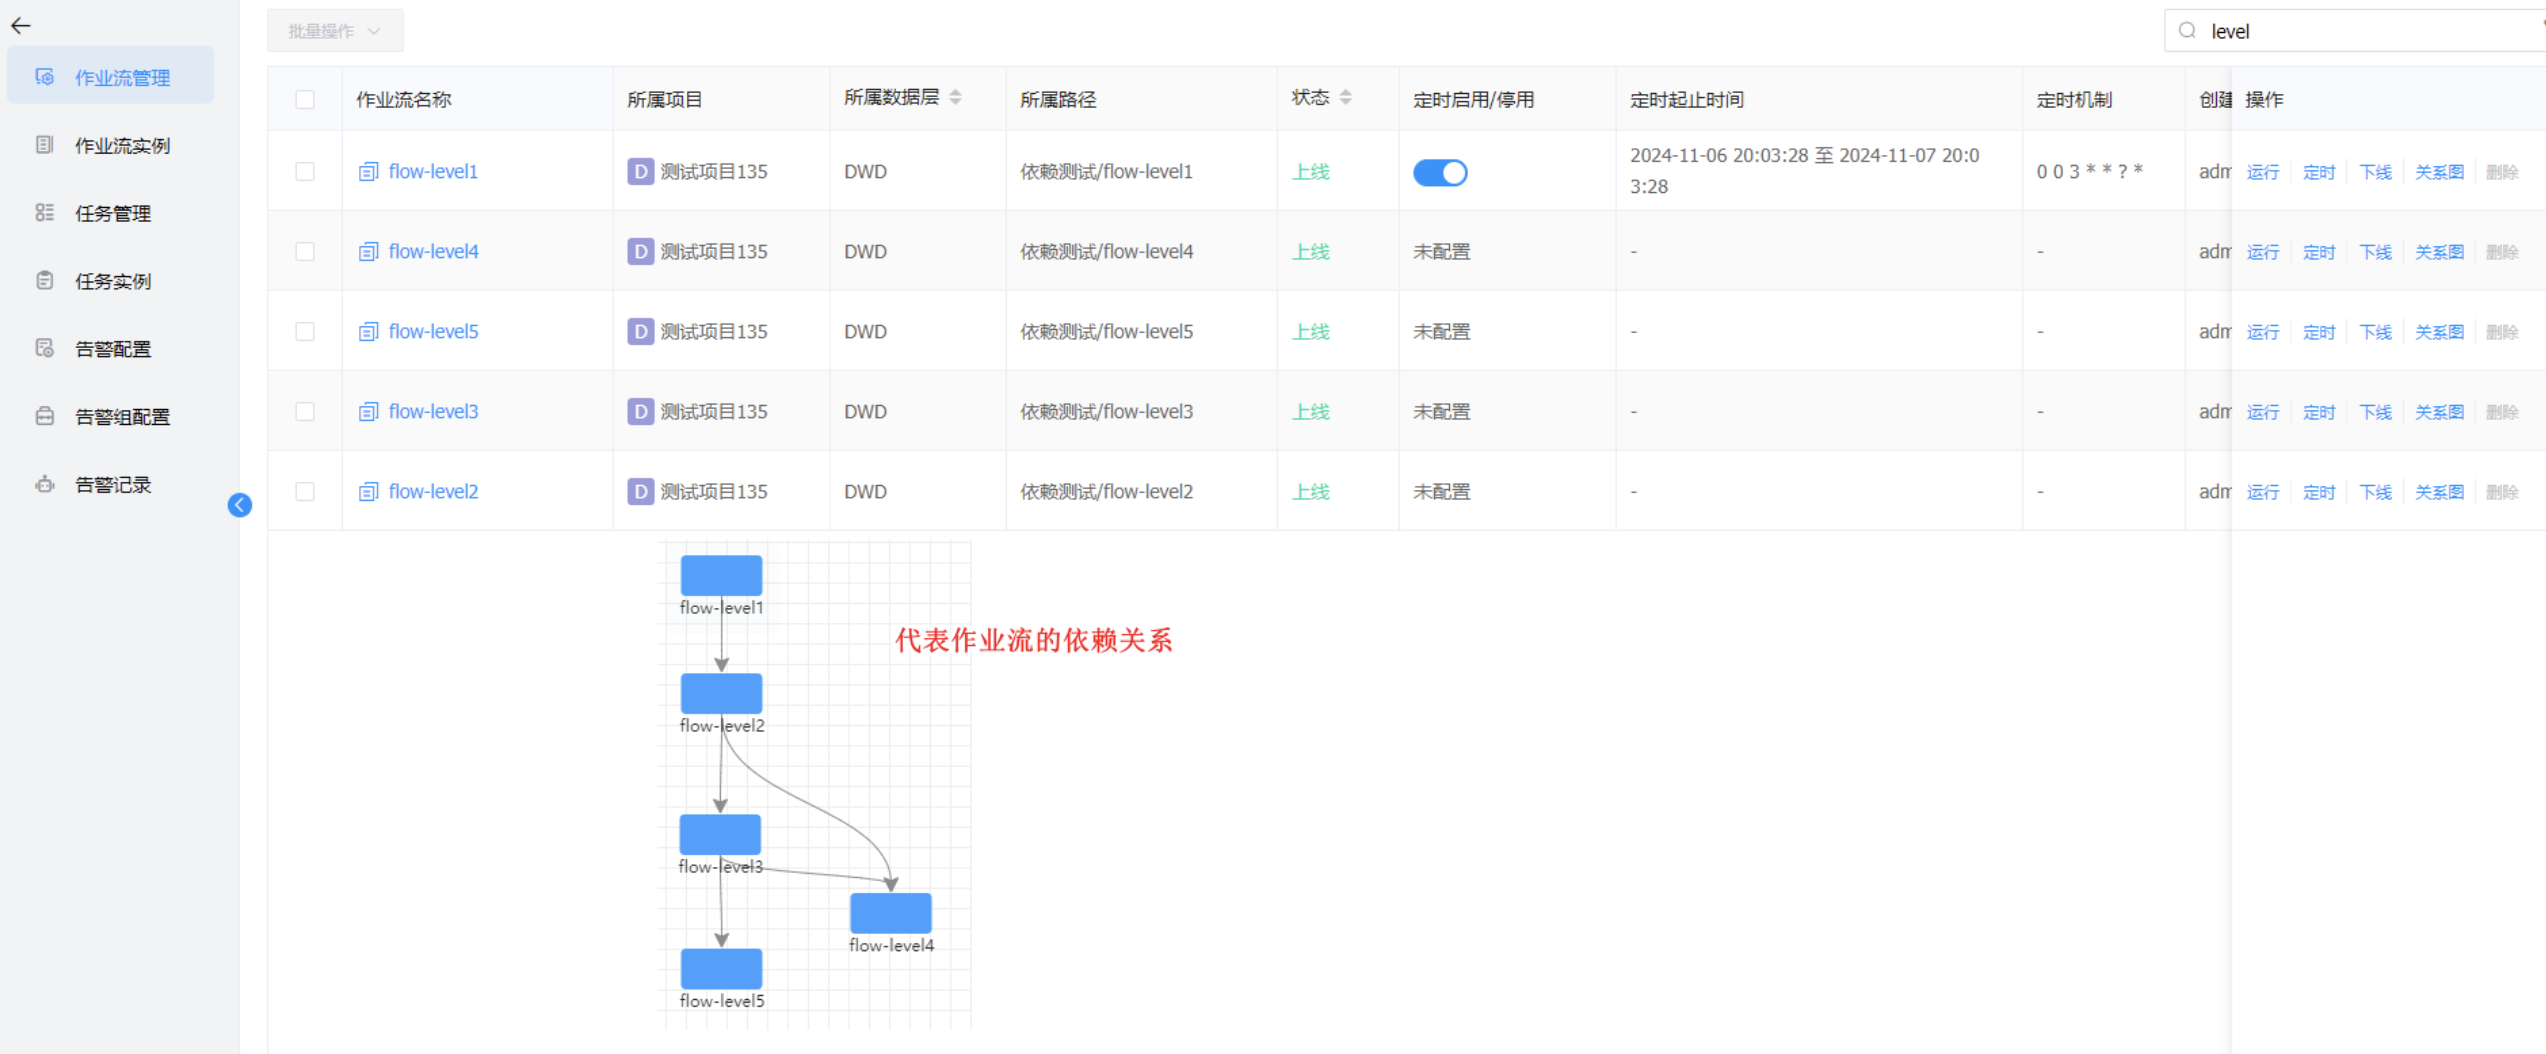Screen dimensions: 2546x1054
Task: Open the flow-level3 workflow link
Action: tap(433, 411)
